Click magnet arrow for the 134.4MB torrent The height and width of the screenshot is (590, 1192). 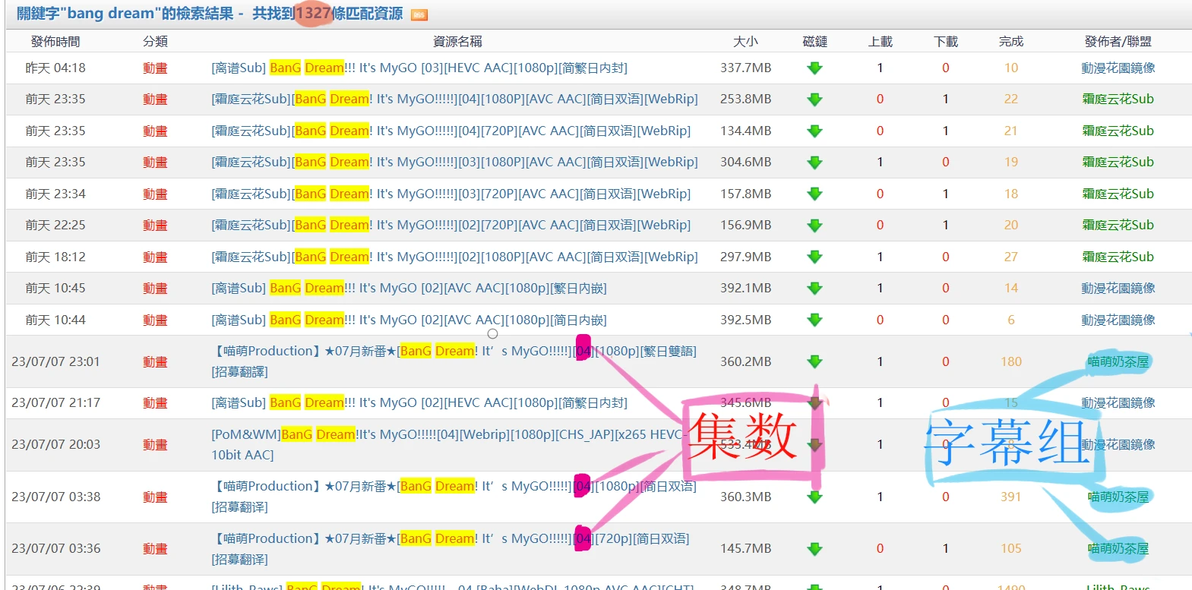[814, 131]
